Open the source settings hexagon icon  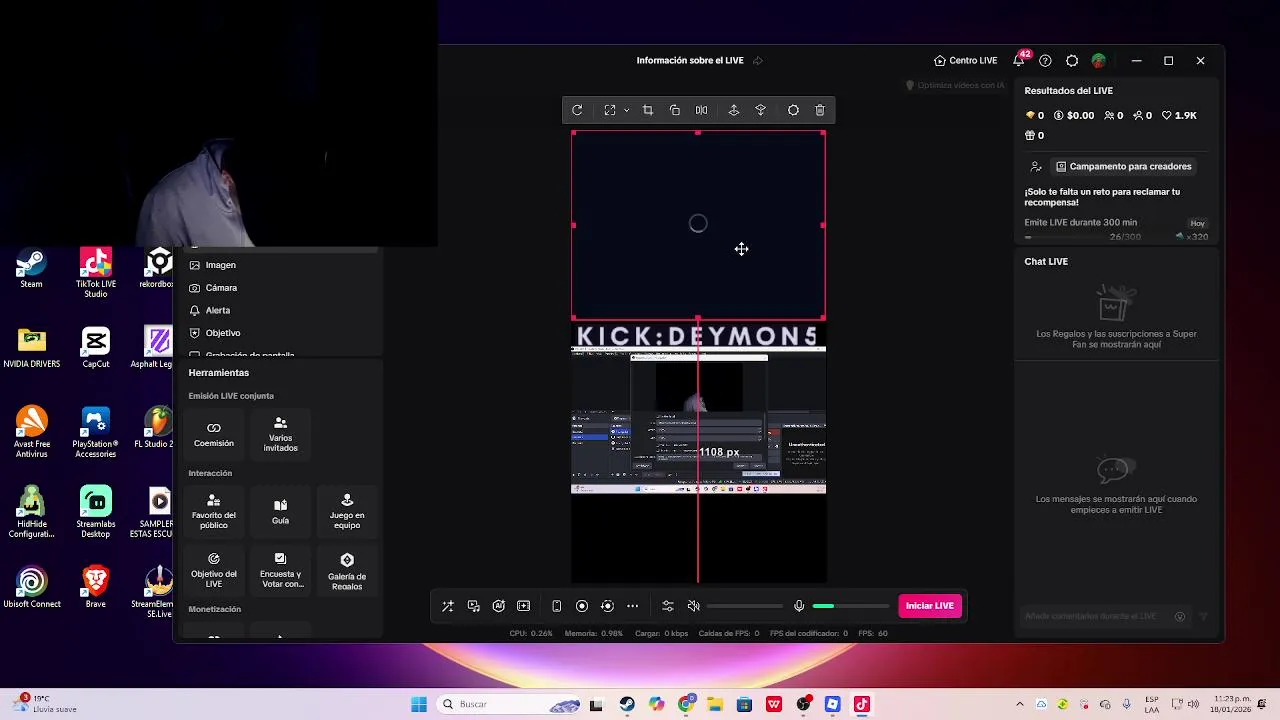point(793,110)
